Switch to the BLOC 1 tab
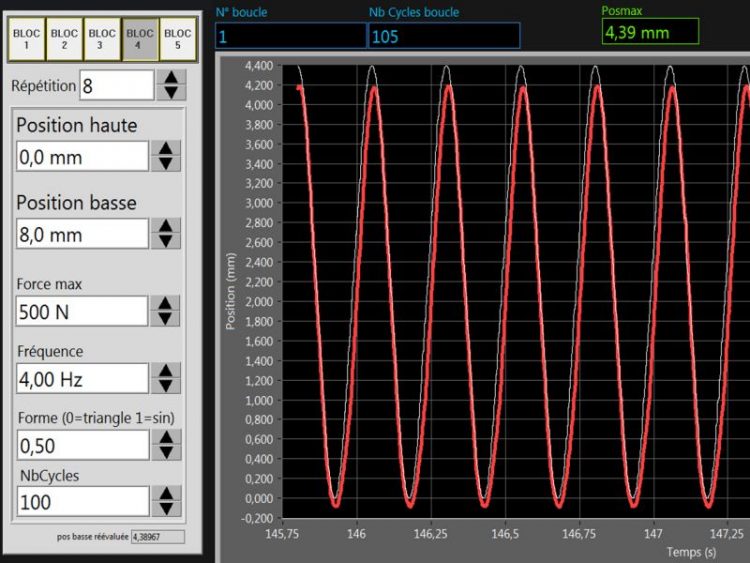Screen dimensions: 750x563 tap(26, 39)
